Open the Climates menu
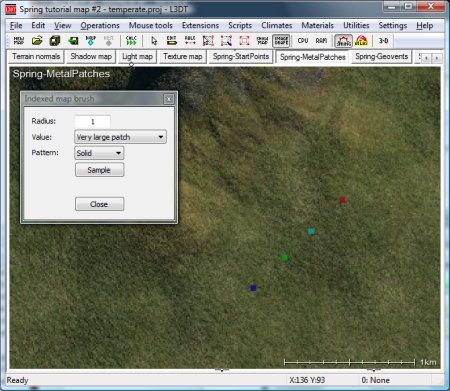Screen dimensions: 450x391 pos(277,25)
